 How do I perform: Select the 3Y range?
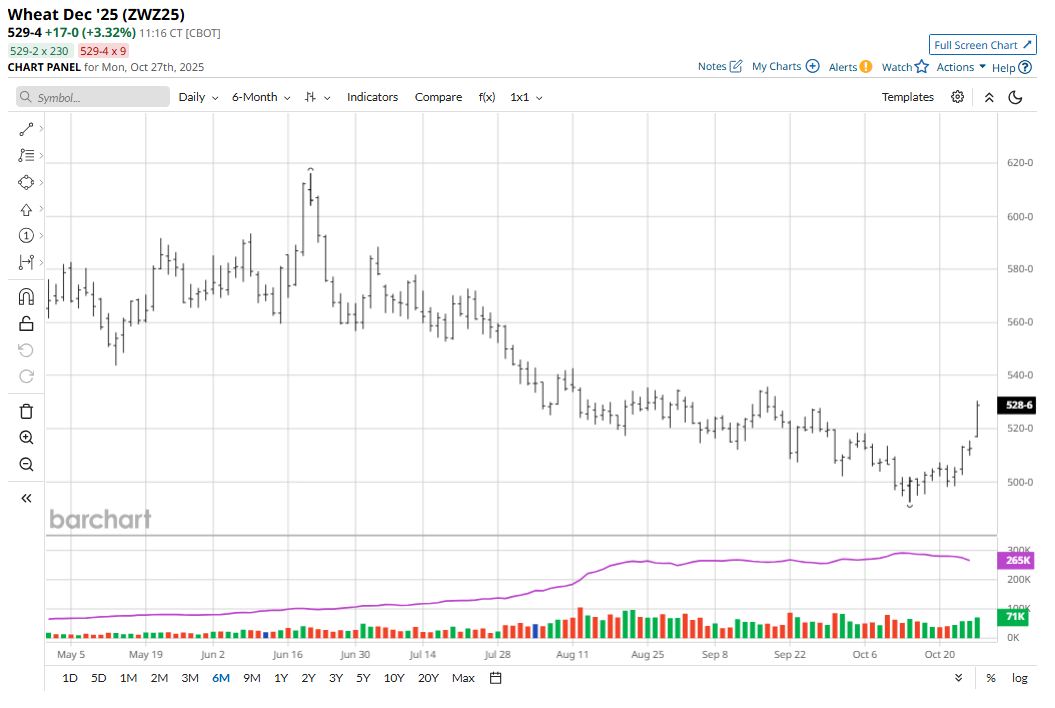[336, 678]
